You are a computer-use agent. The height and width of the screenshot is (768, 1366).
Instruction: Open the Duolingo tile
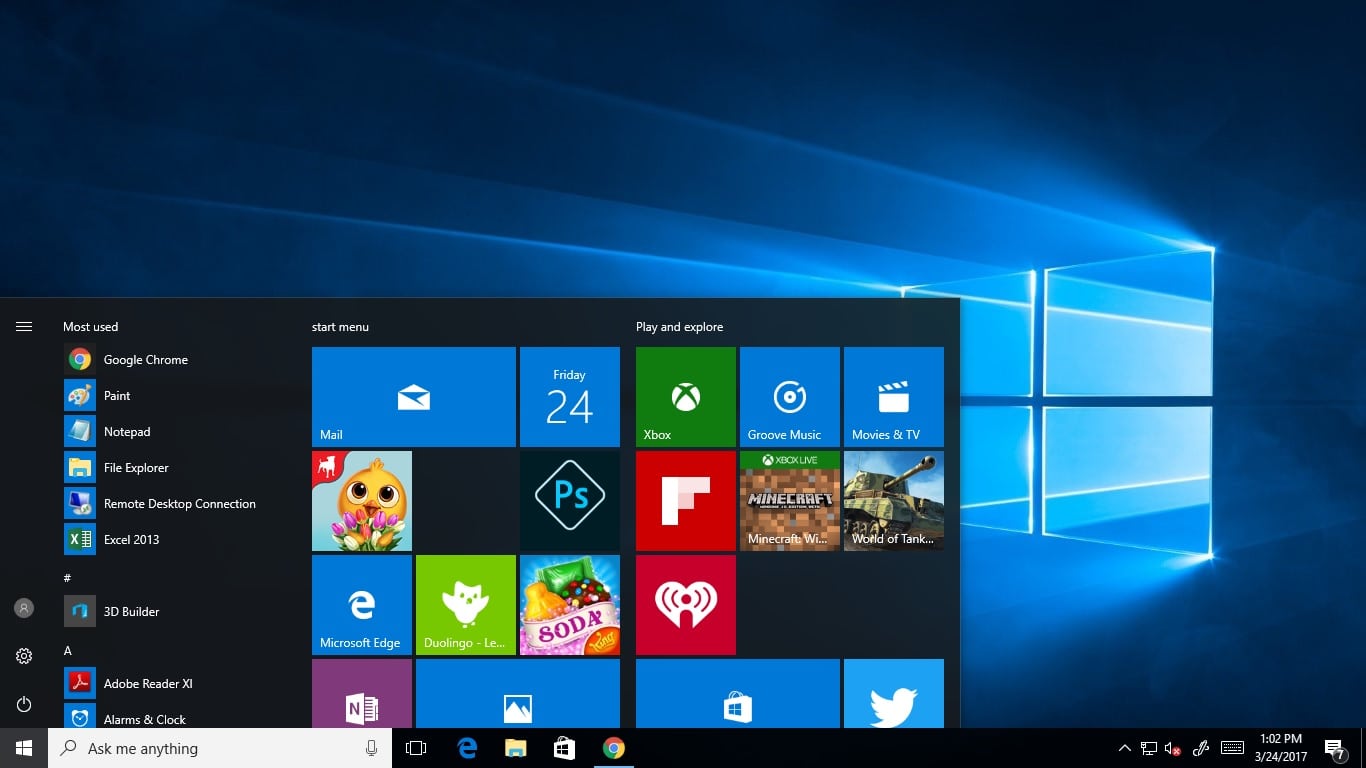click(466, 605)
